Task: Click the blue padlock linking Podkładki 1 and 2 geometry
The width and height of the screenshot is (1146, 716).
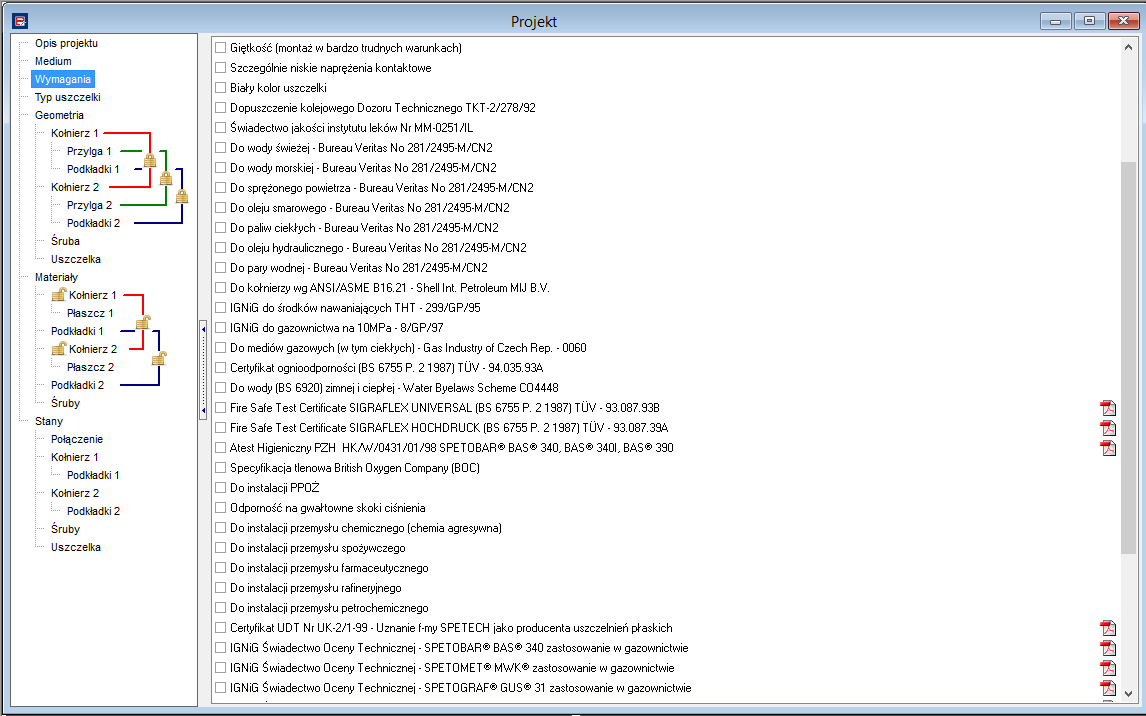Action: (182, 195)
